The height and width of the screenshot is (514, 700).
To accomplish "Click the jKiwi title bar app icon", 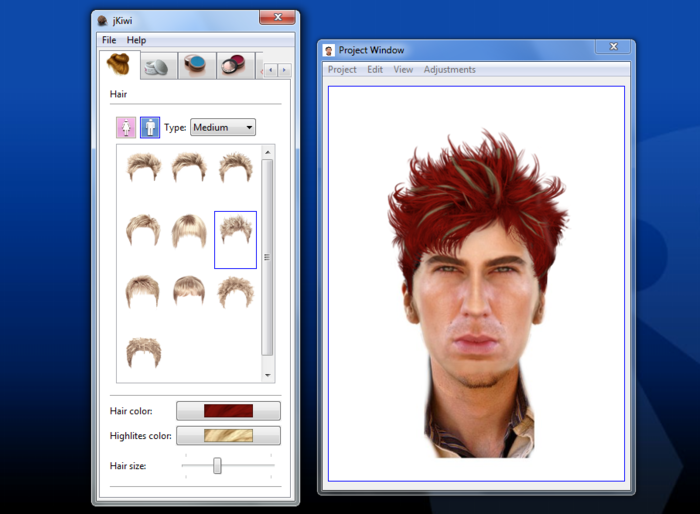I will (x=103, y=21).
